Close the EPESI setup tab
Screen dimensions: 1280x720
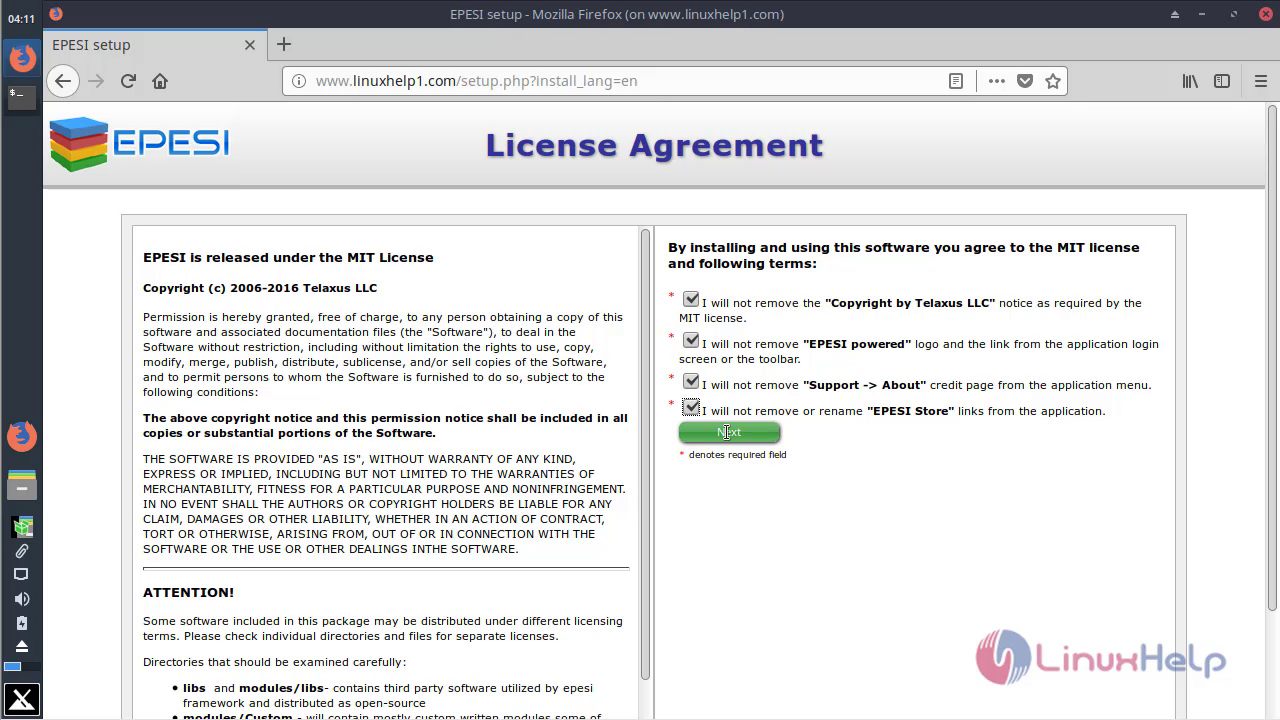pos(250,45)
